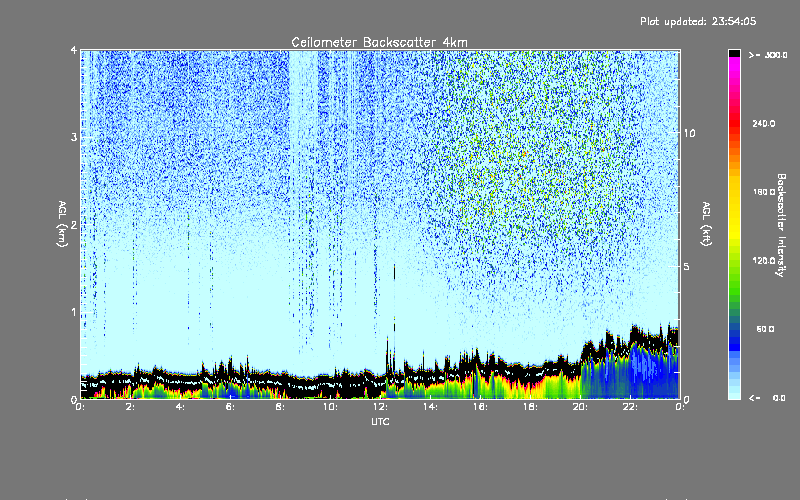Click the "AGL (km)" axis label
Screen dimensions: 800x500
tap(62, 224)
